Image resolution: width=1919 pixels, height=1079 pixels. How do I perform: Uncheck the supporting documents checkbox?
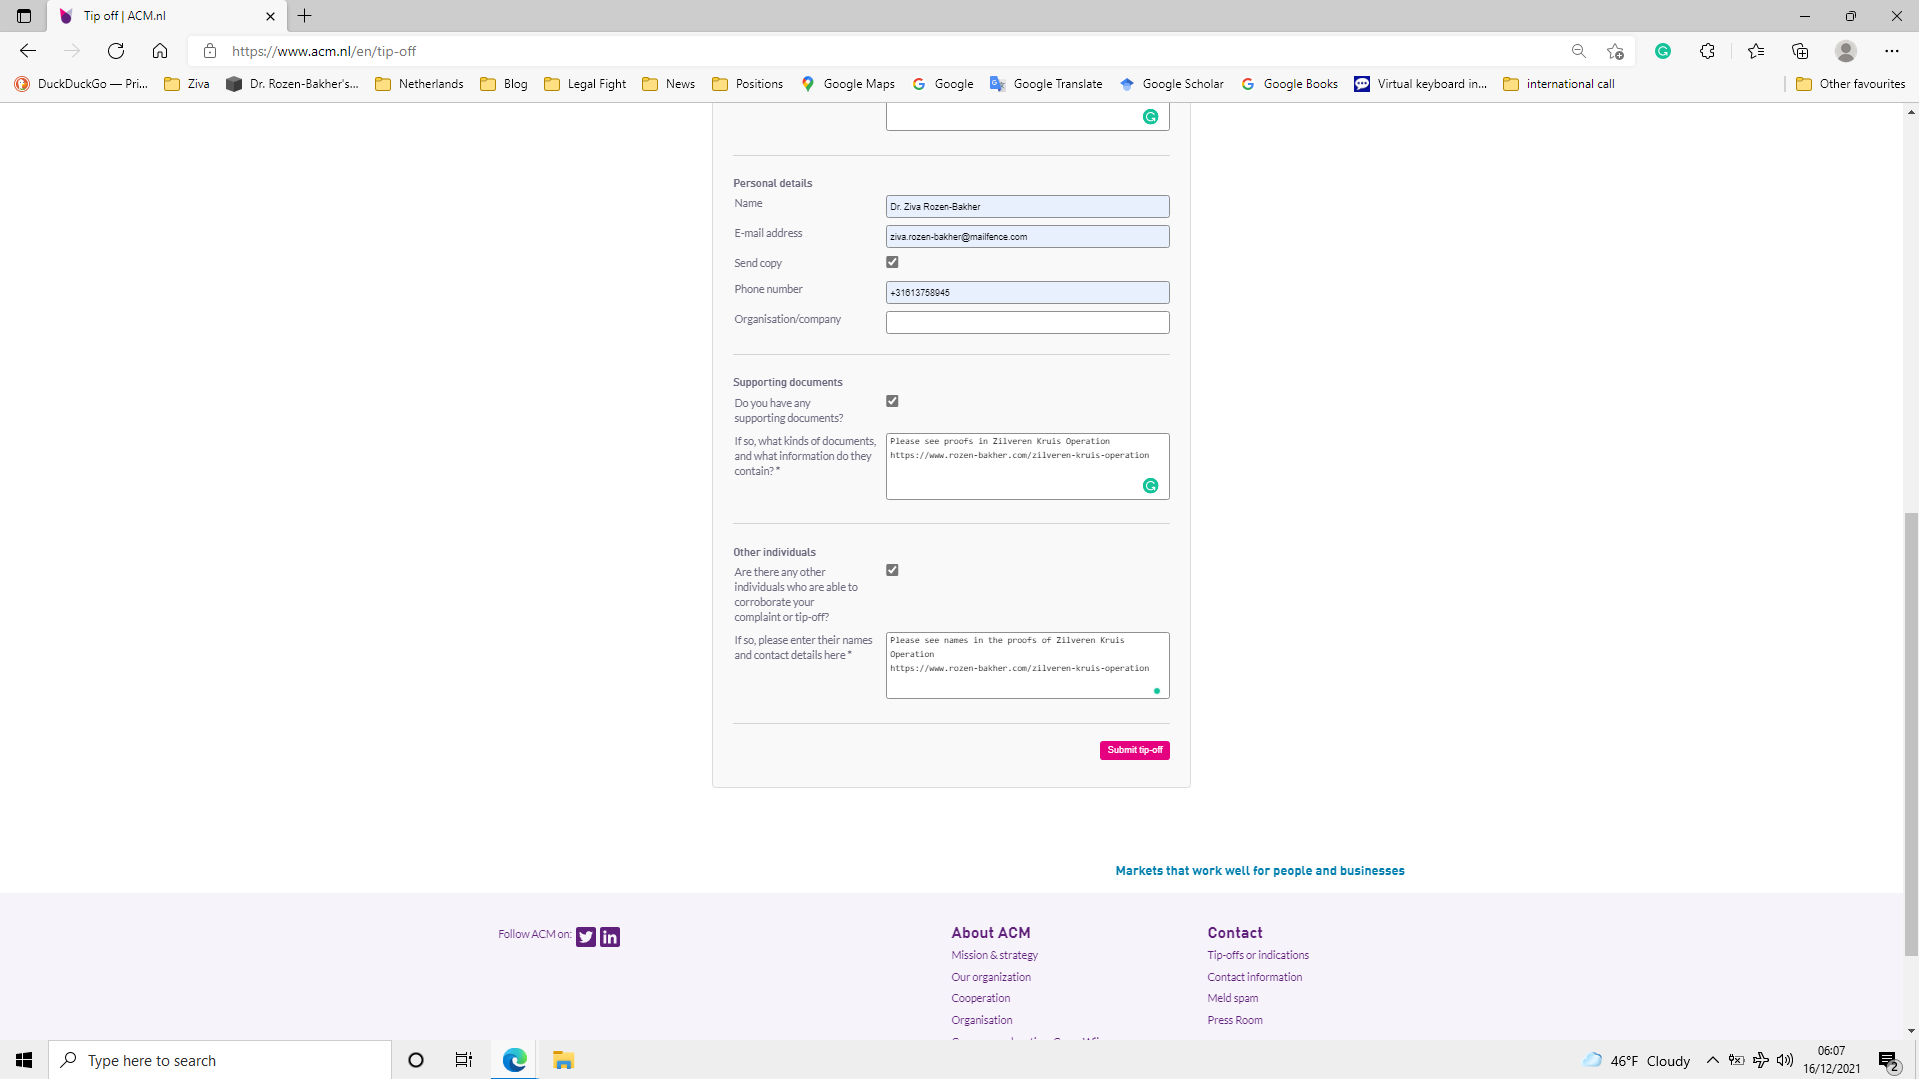point(891,400)
